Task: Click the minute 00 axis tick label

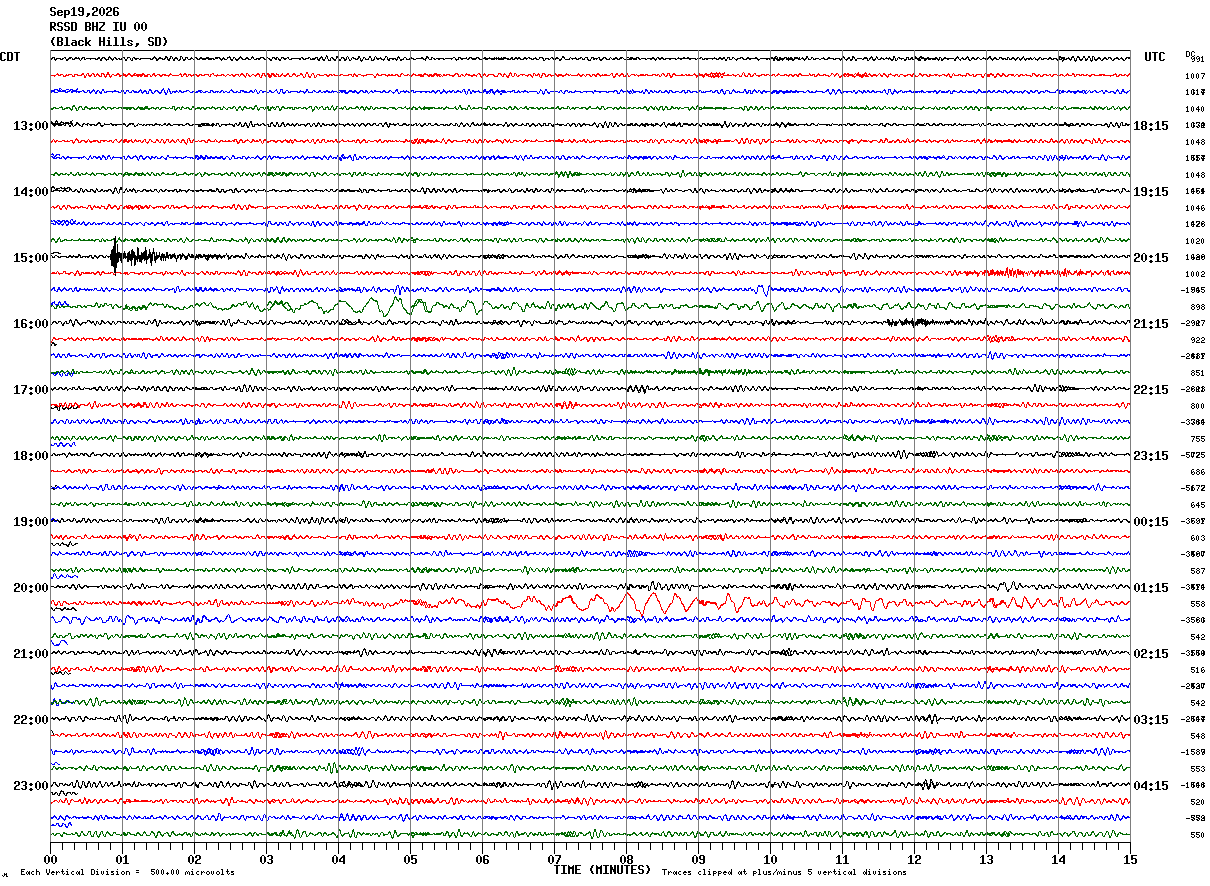Action: (51, 859)
